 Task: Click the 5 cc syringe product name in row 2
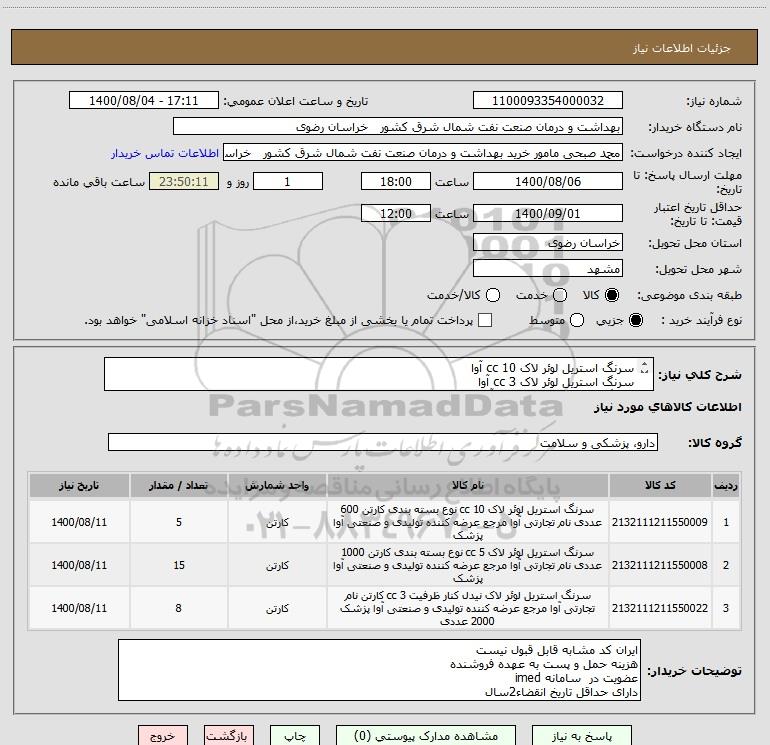(x=468, y=565)
